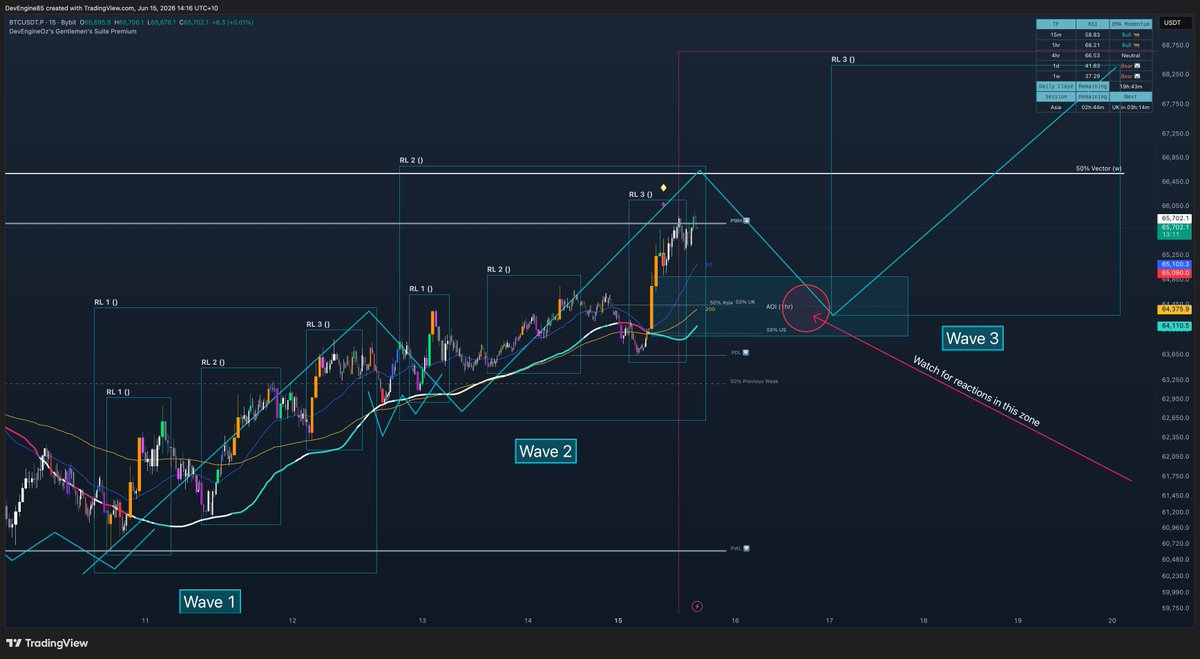
Task: Click the 'RSI' column header
Action: (1093, 24)
